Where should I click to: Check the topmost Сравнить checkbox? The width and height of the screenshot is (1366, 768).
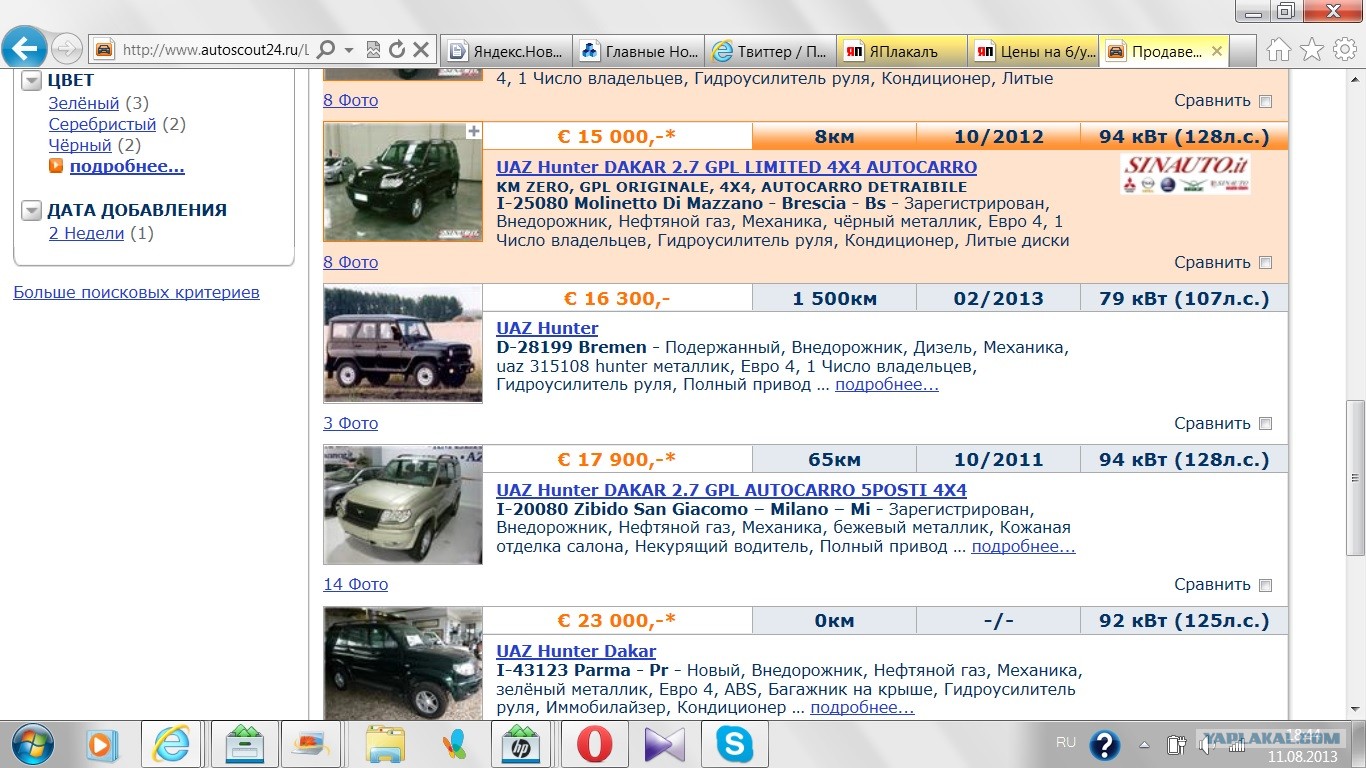[x=1266, y=101]
